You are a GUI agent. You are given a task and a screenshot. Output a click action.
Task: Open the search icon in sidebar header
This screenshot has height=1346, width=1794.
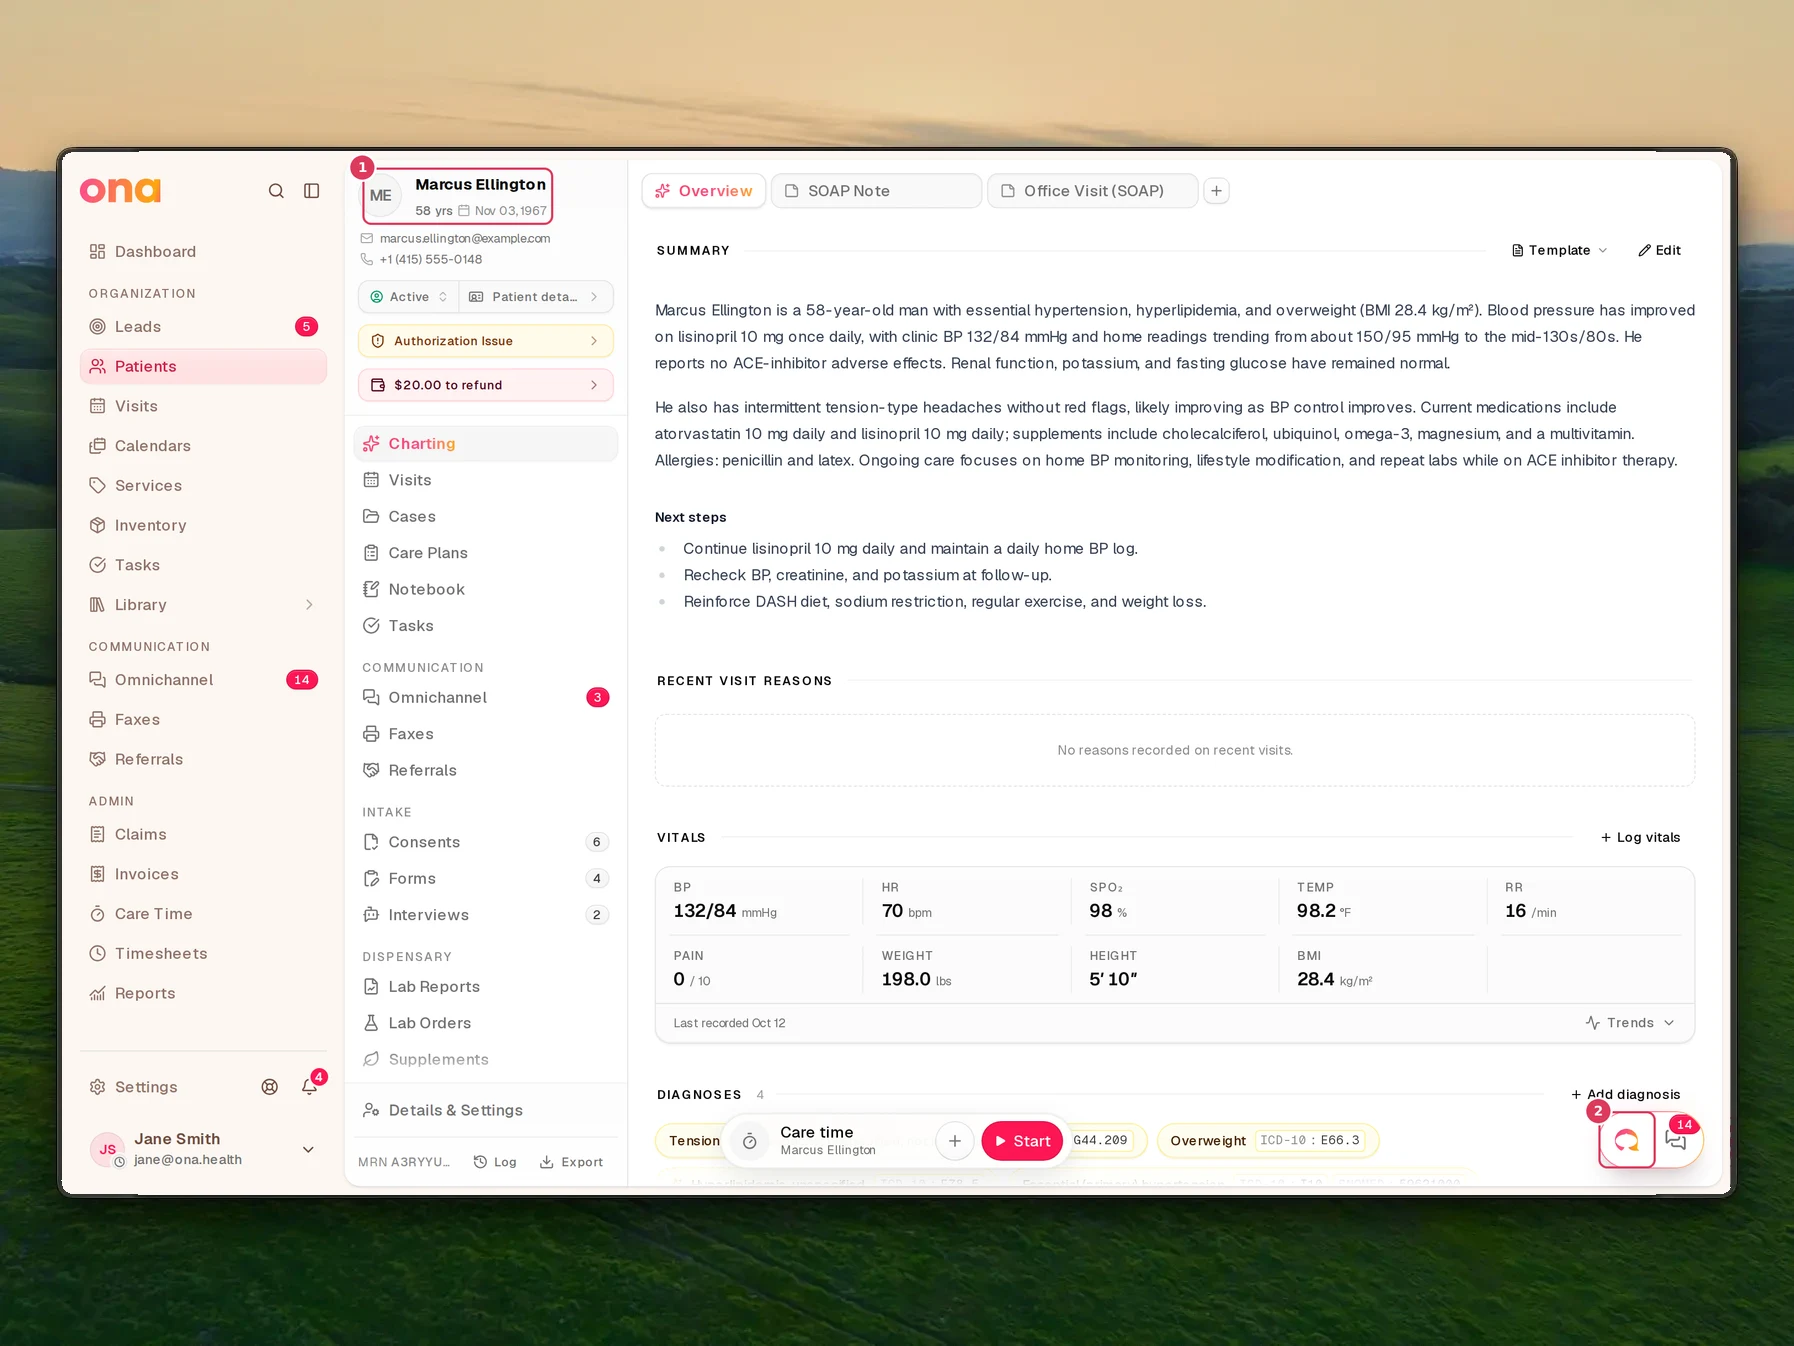[276, 191]
